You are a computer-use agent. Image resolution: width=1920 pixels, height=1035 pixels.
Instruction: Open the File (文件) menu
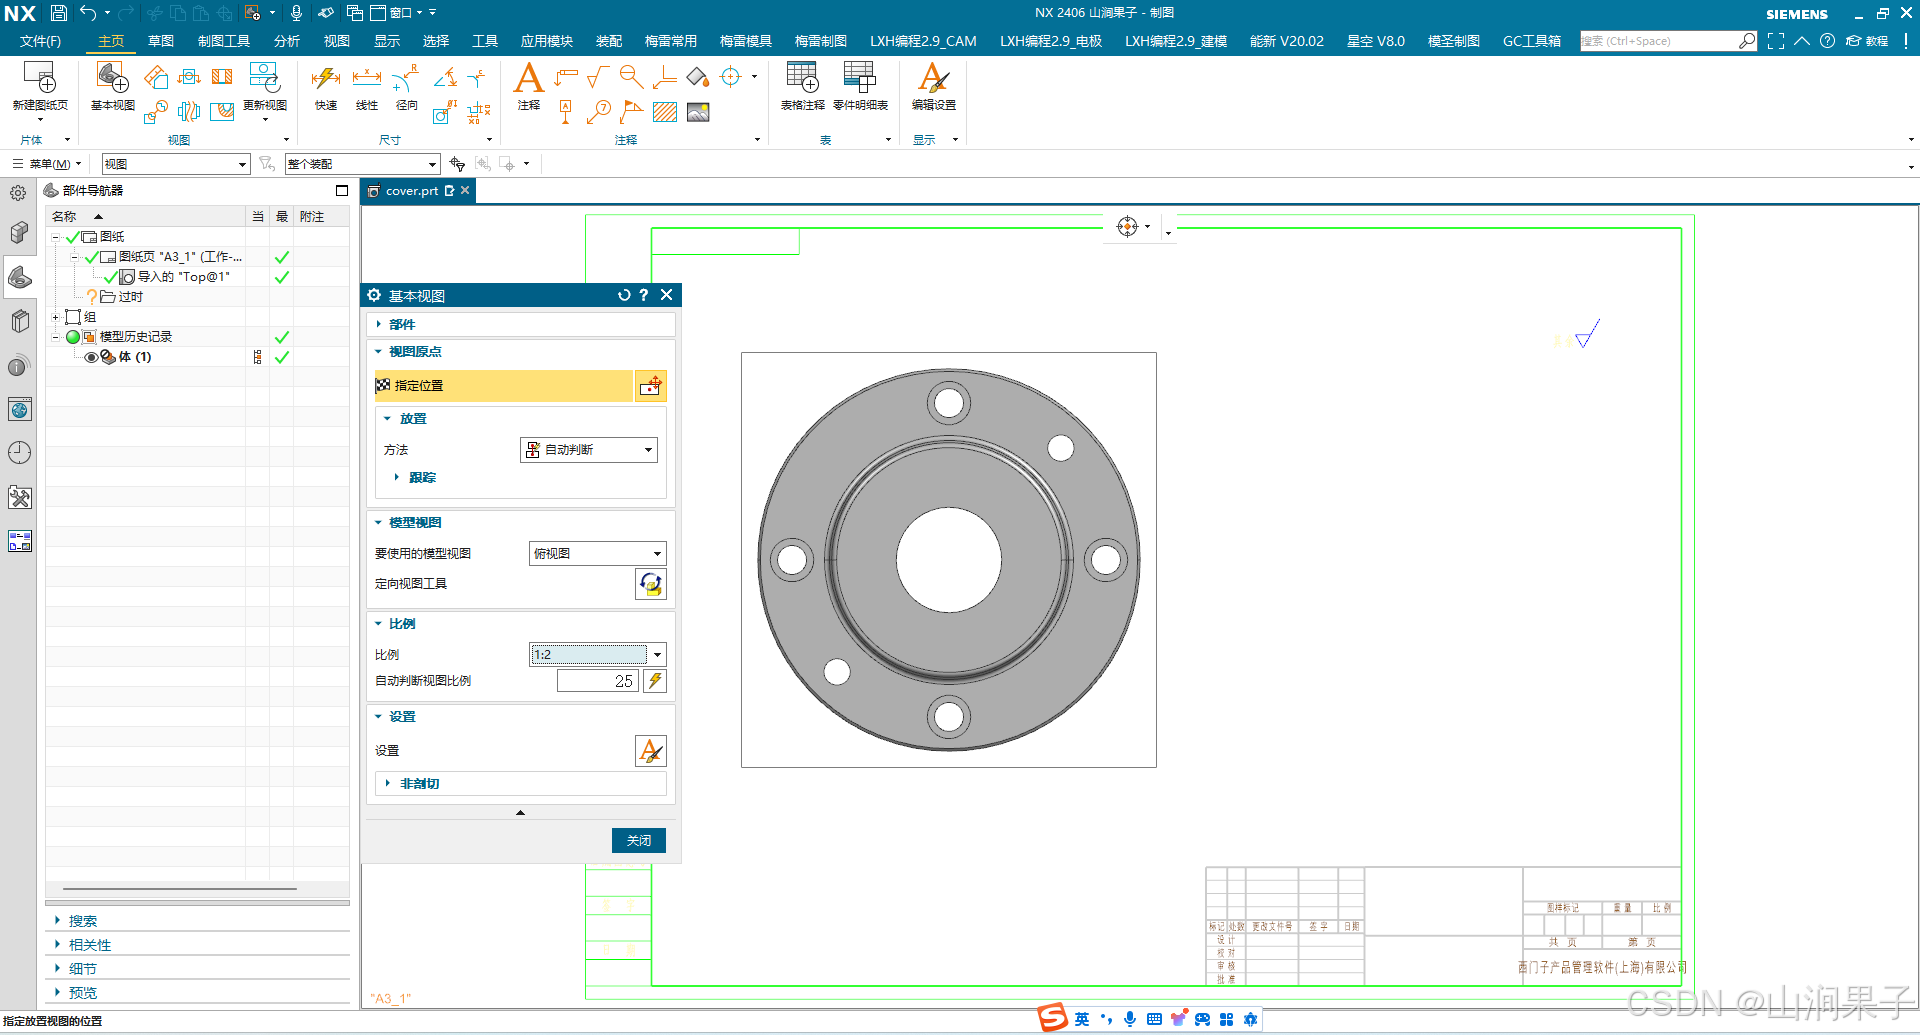point(41,41)
